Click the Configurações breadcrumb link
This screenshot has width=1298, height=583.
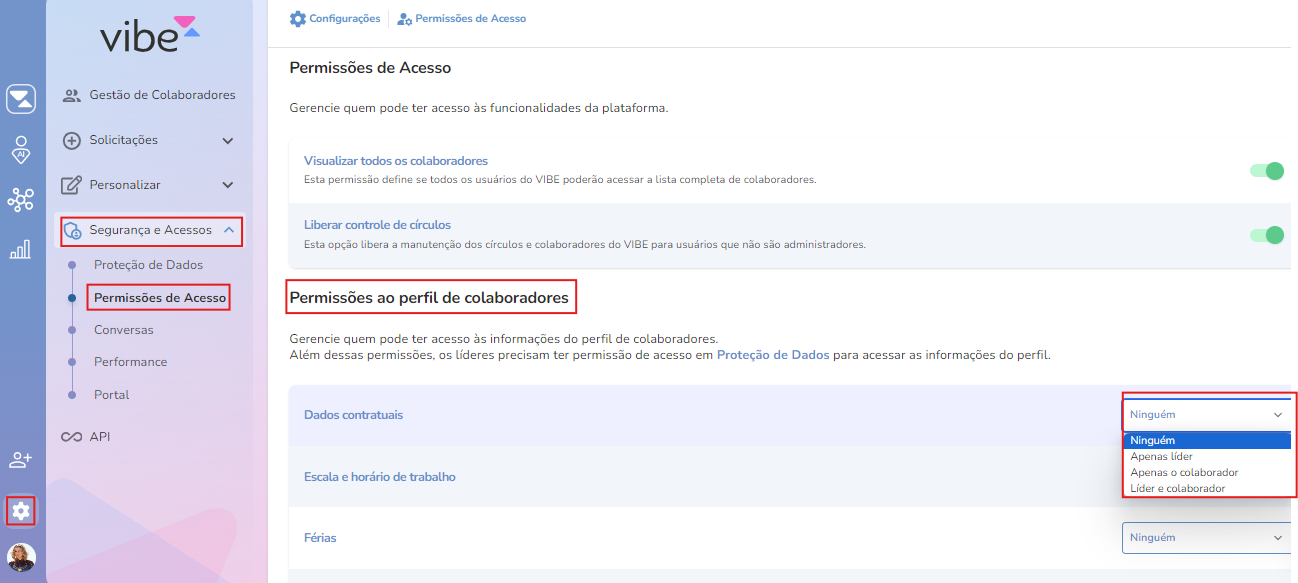[345, 18]
